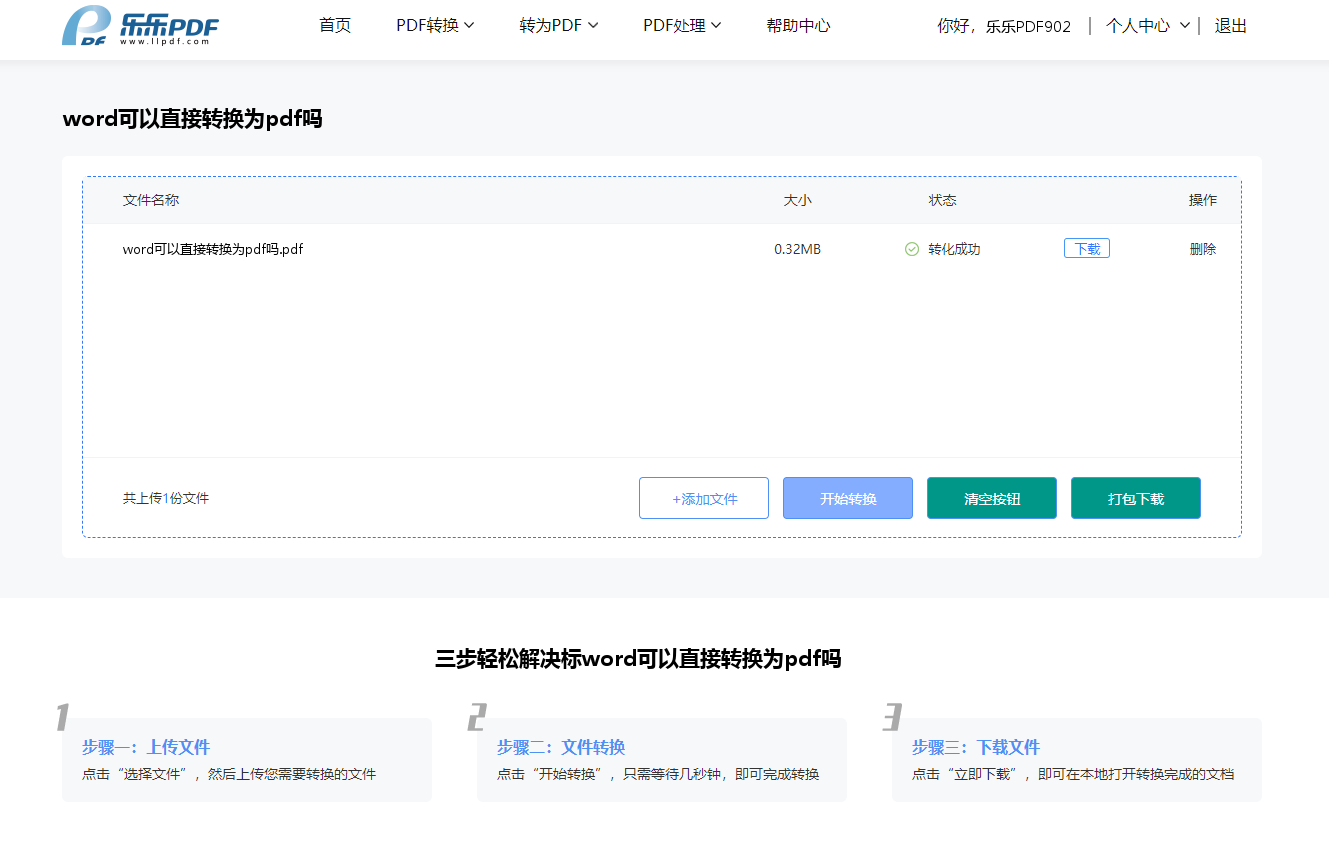Open the 个人中心 dropdown
Viewport: 1329px width, 845px height.
(x=1148, y=26)
